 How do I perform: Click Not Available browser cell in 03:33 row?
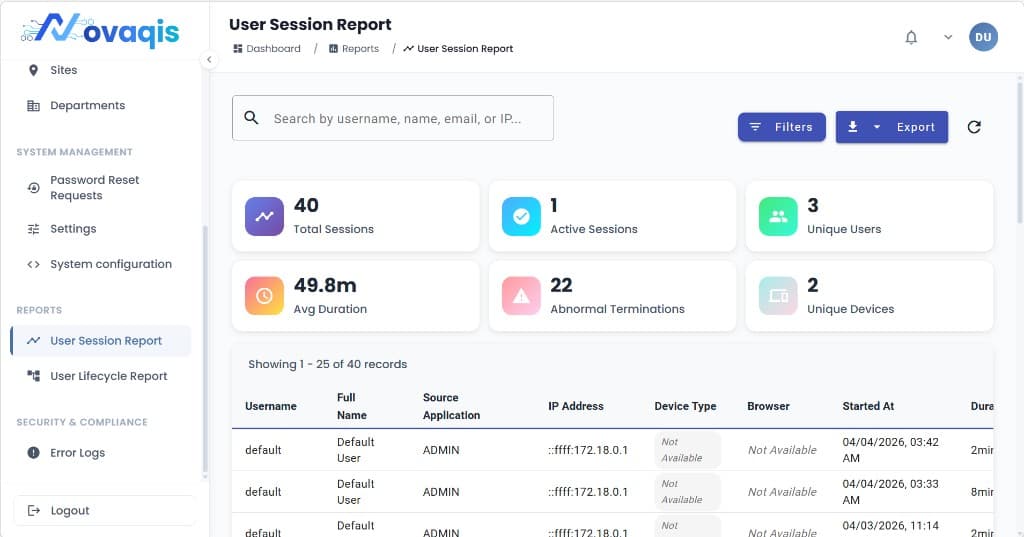[782, 491]
